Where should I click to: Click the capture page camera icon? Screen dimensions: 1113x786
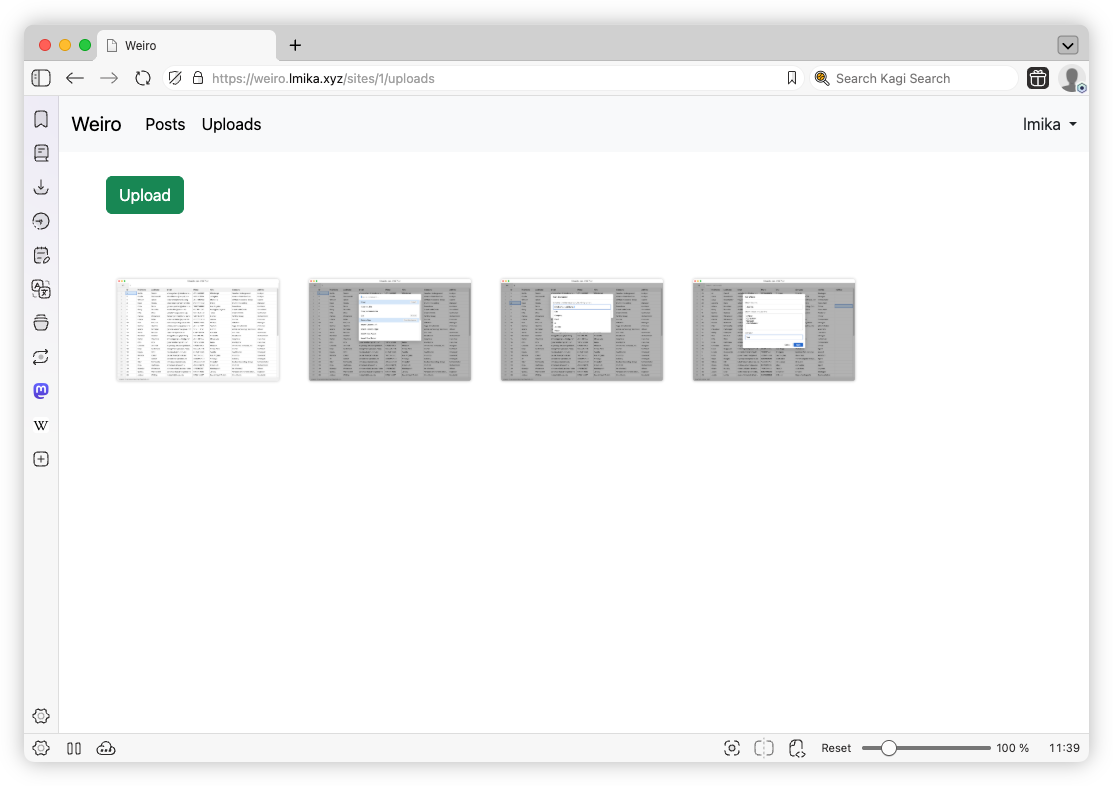[732, 748]
